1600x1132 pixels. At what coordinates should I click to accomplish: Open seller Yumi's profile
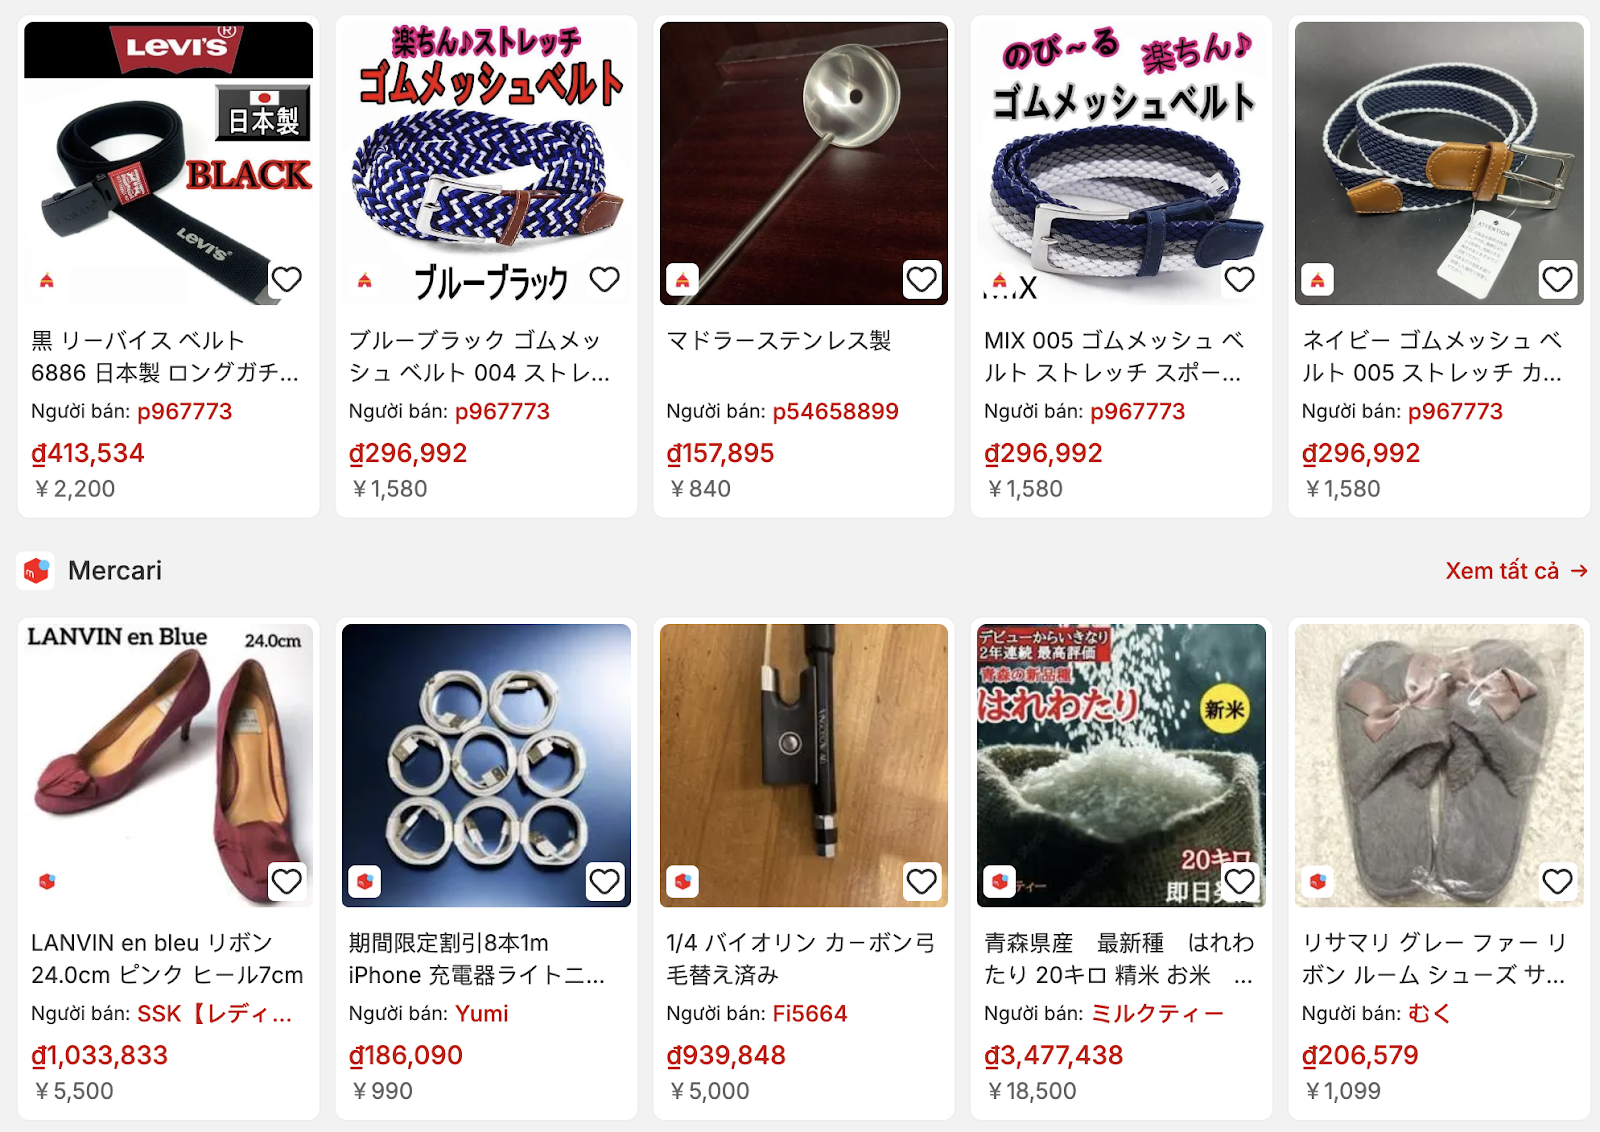(x=481, y=1013)
